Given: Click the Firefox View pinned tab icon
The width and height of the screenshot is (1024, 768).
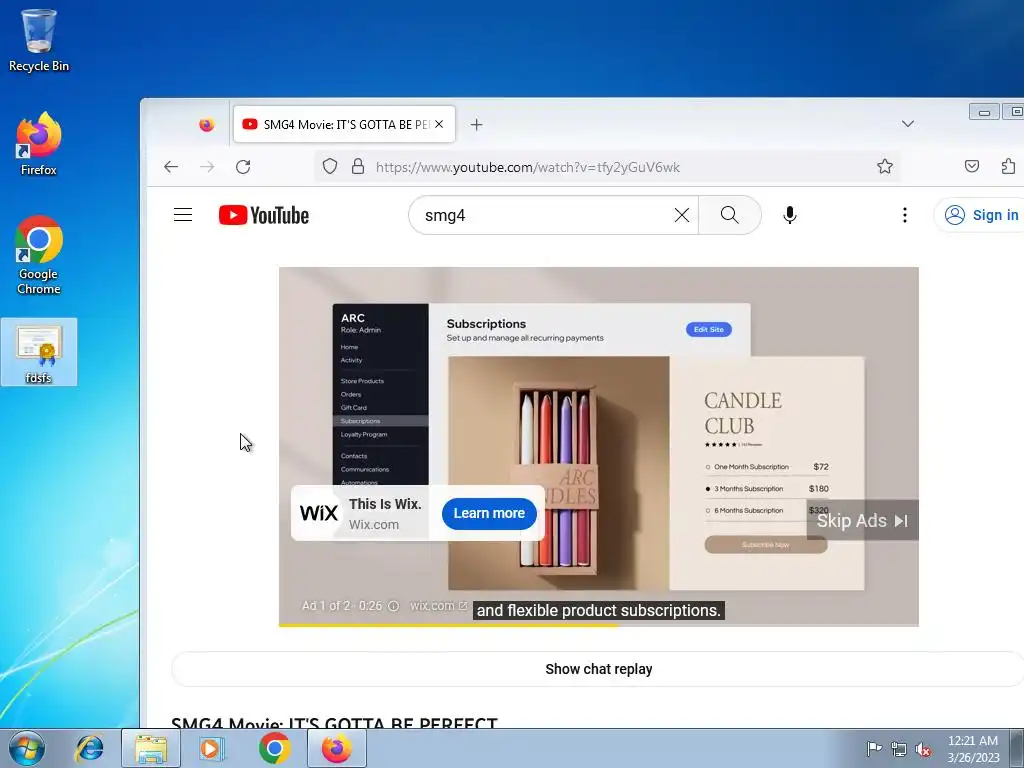Looking at the screenshot, I should pyautogui.click(x=206, y=124).
